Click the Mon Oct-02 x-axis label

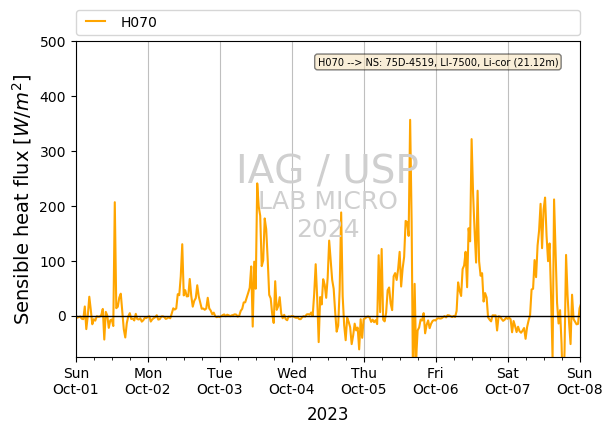pyautogui.click(x=148, y=381)
